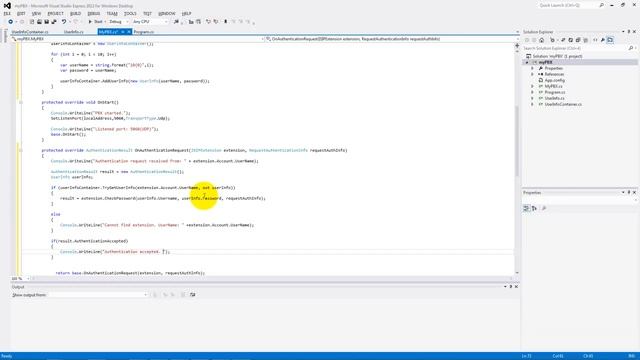Focus the Quick Launch search box
The width and height of the screenshot is (640, 360).
click(x=571, y=5)
